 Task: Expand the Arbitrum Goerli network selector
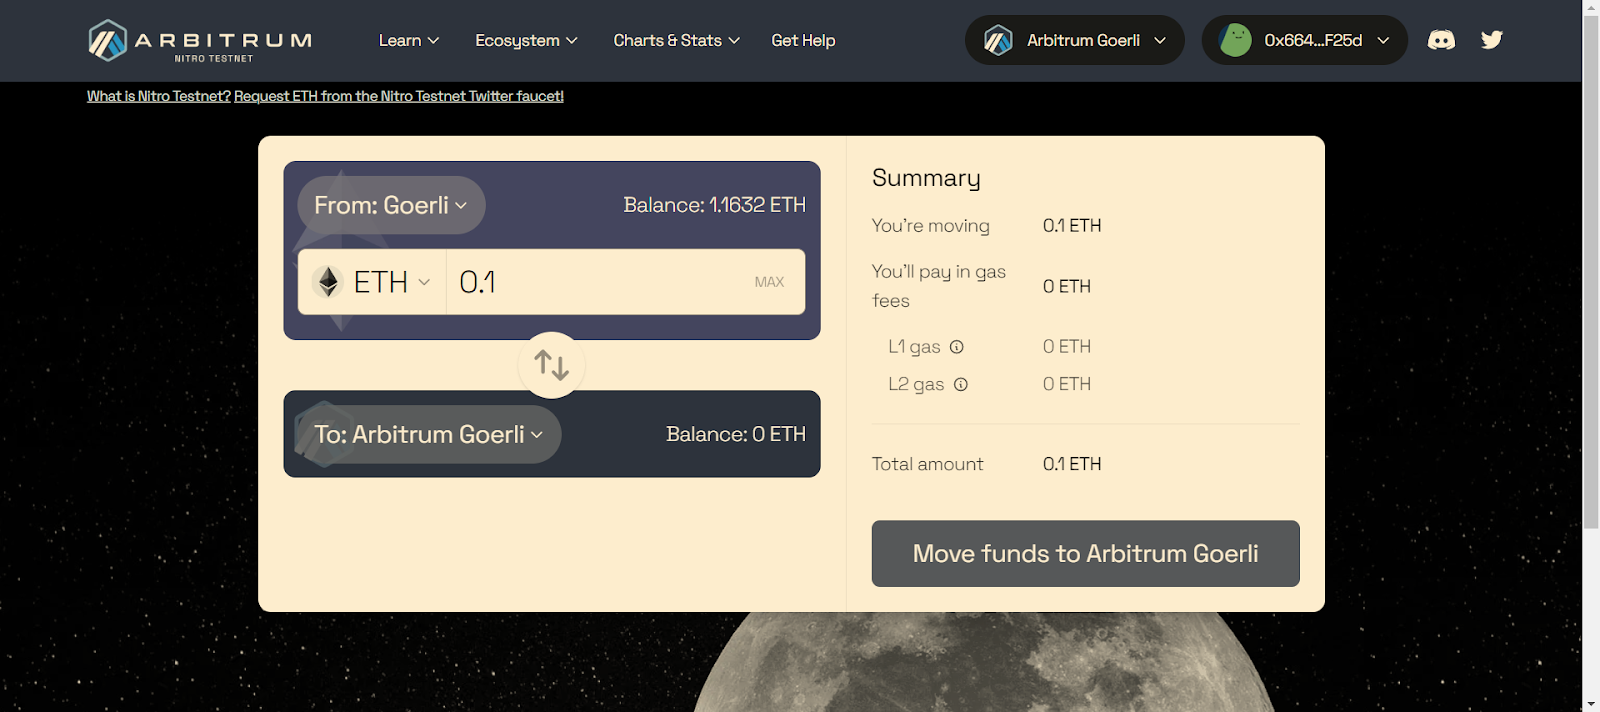pos(1074,40)
